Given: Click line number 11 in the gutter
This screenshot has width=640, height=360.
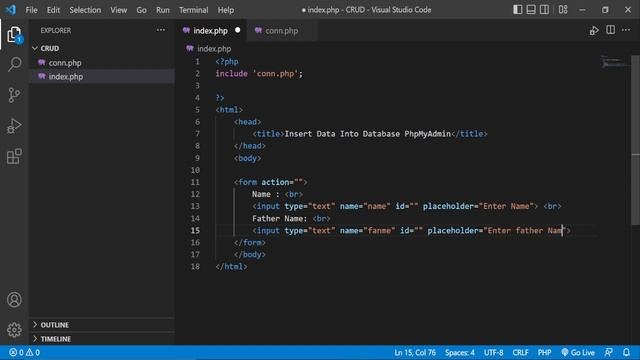Looking at the screenshot, I should (195, 182).
